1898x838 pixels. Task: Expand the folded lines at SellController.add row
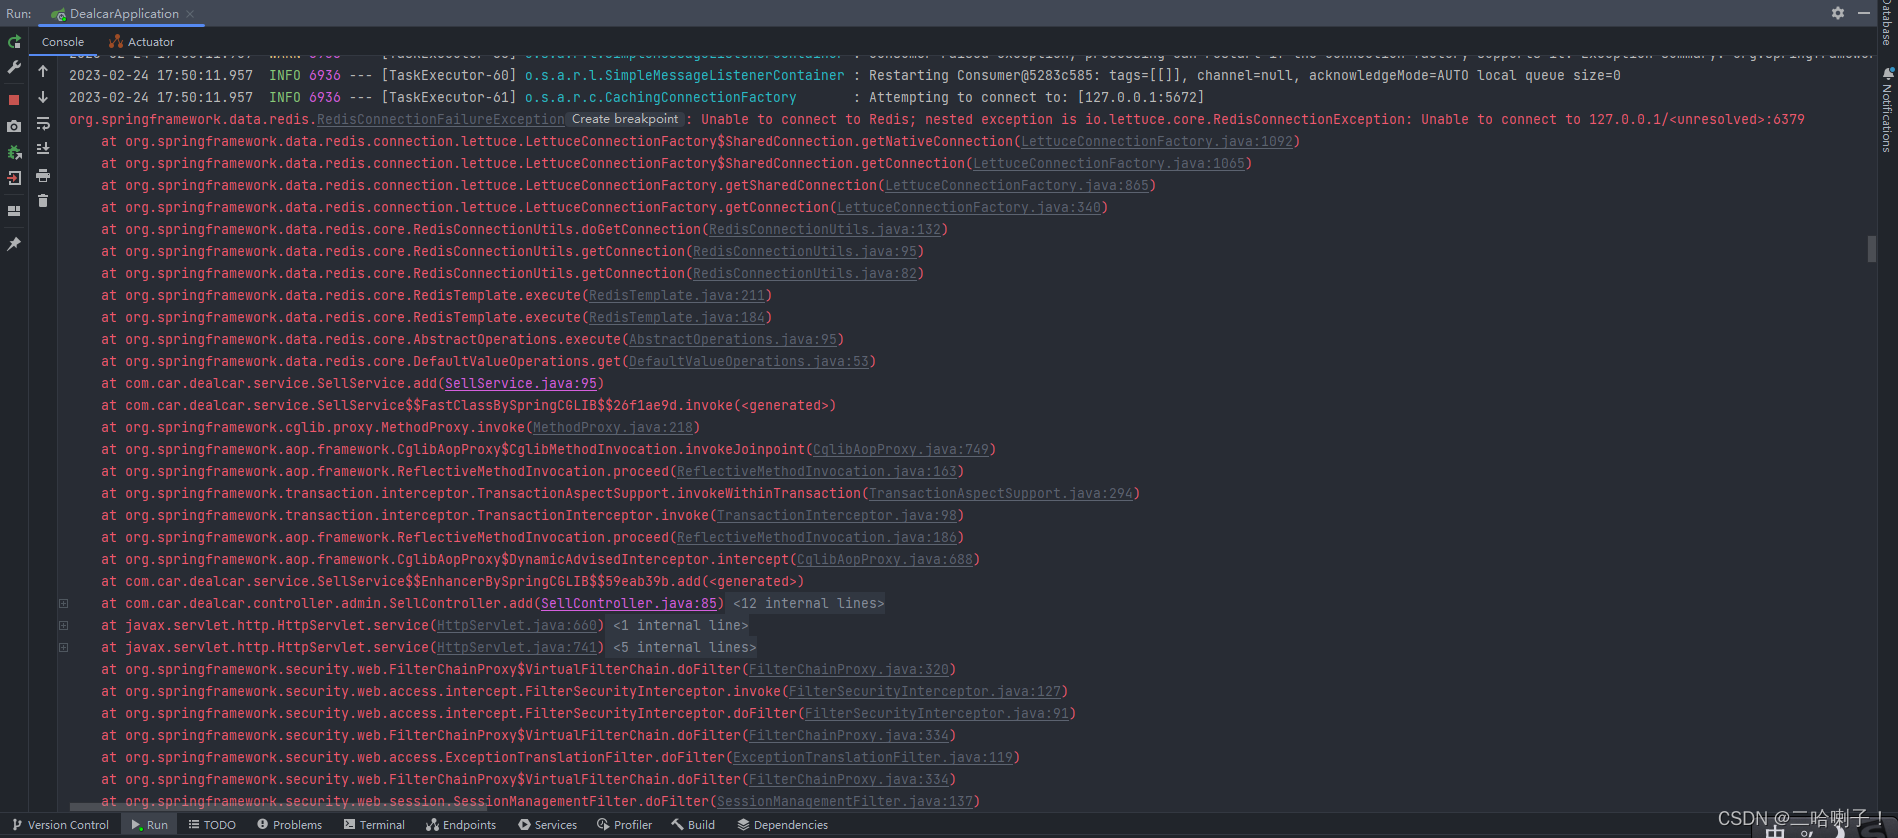(x=63, y=604)
